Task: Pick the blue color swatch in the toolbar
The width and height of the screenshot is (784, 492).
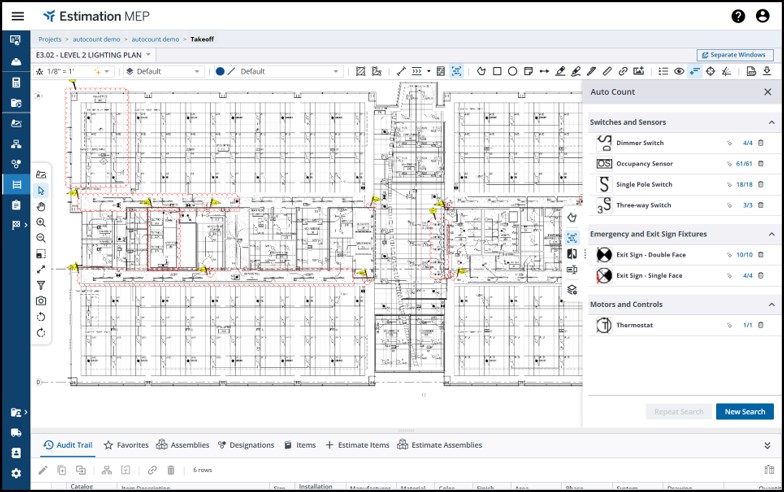Action: (x=220, y=72)
